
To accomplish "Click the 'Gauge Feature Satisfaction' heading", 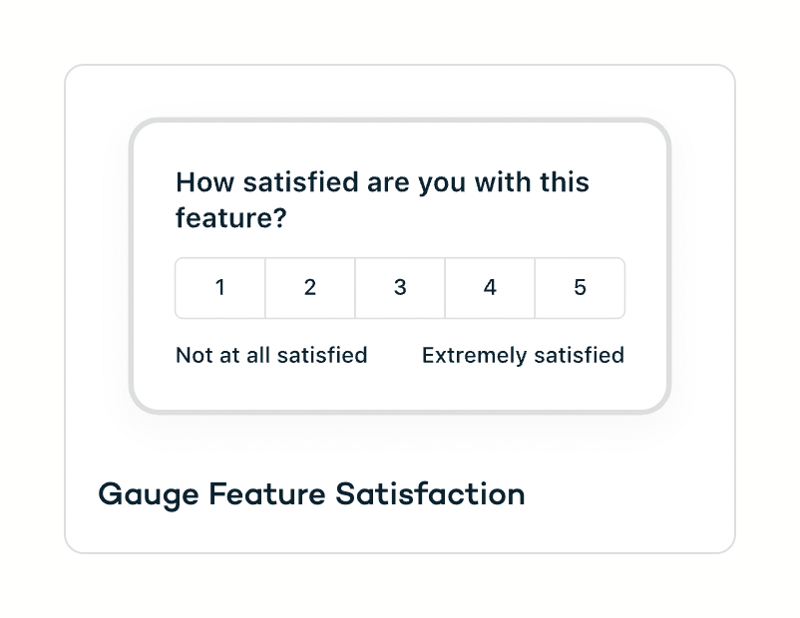I will 311,494.
